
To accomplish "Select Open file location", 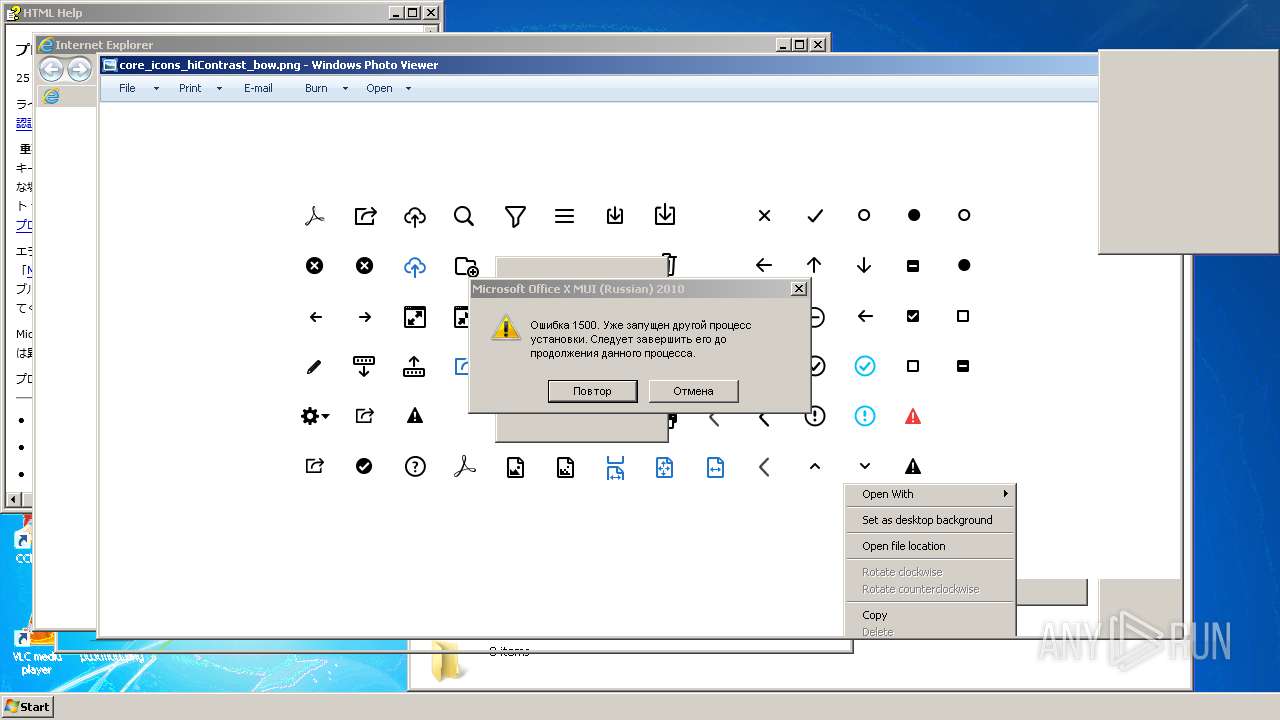I will pyautogui.click(x=930, y=546).
